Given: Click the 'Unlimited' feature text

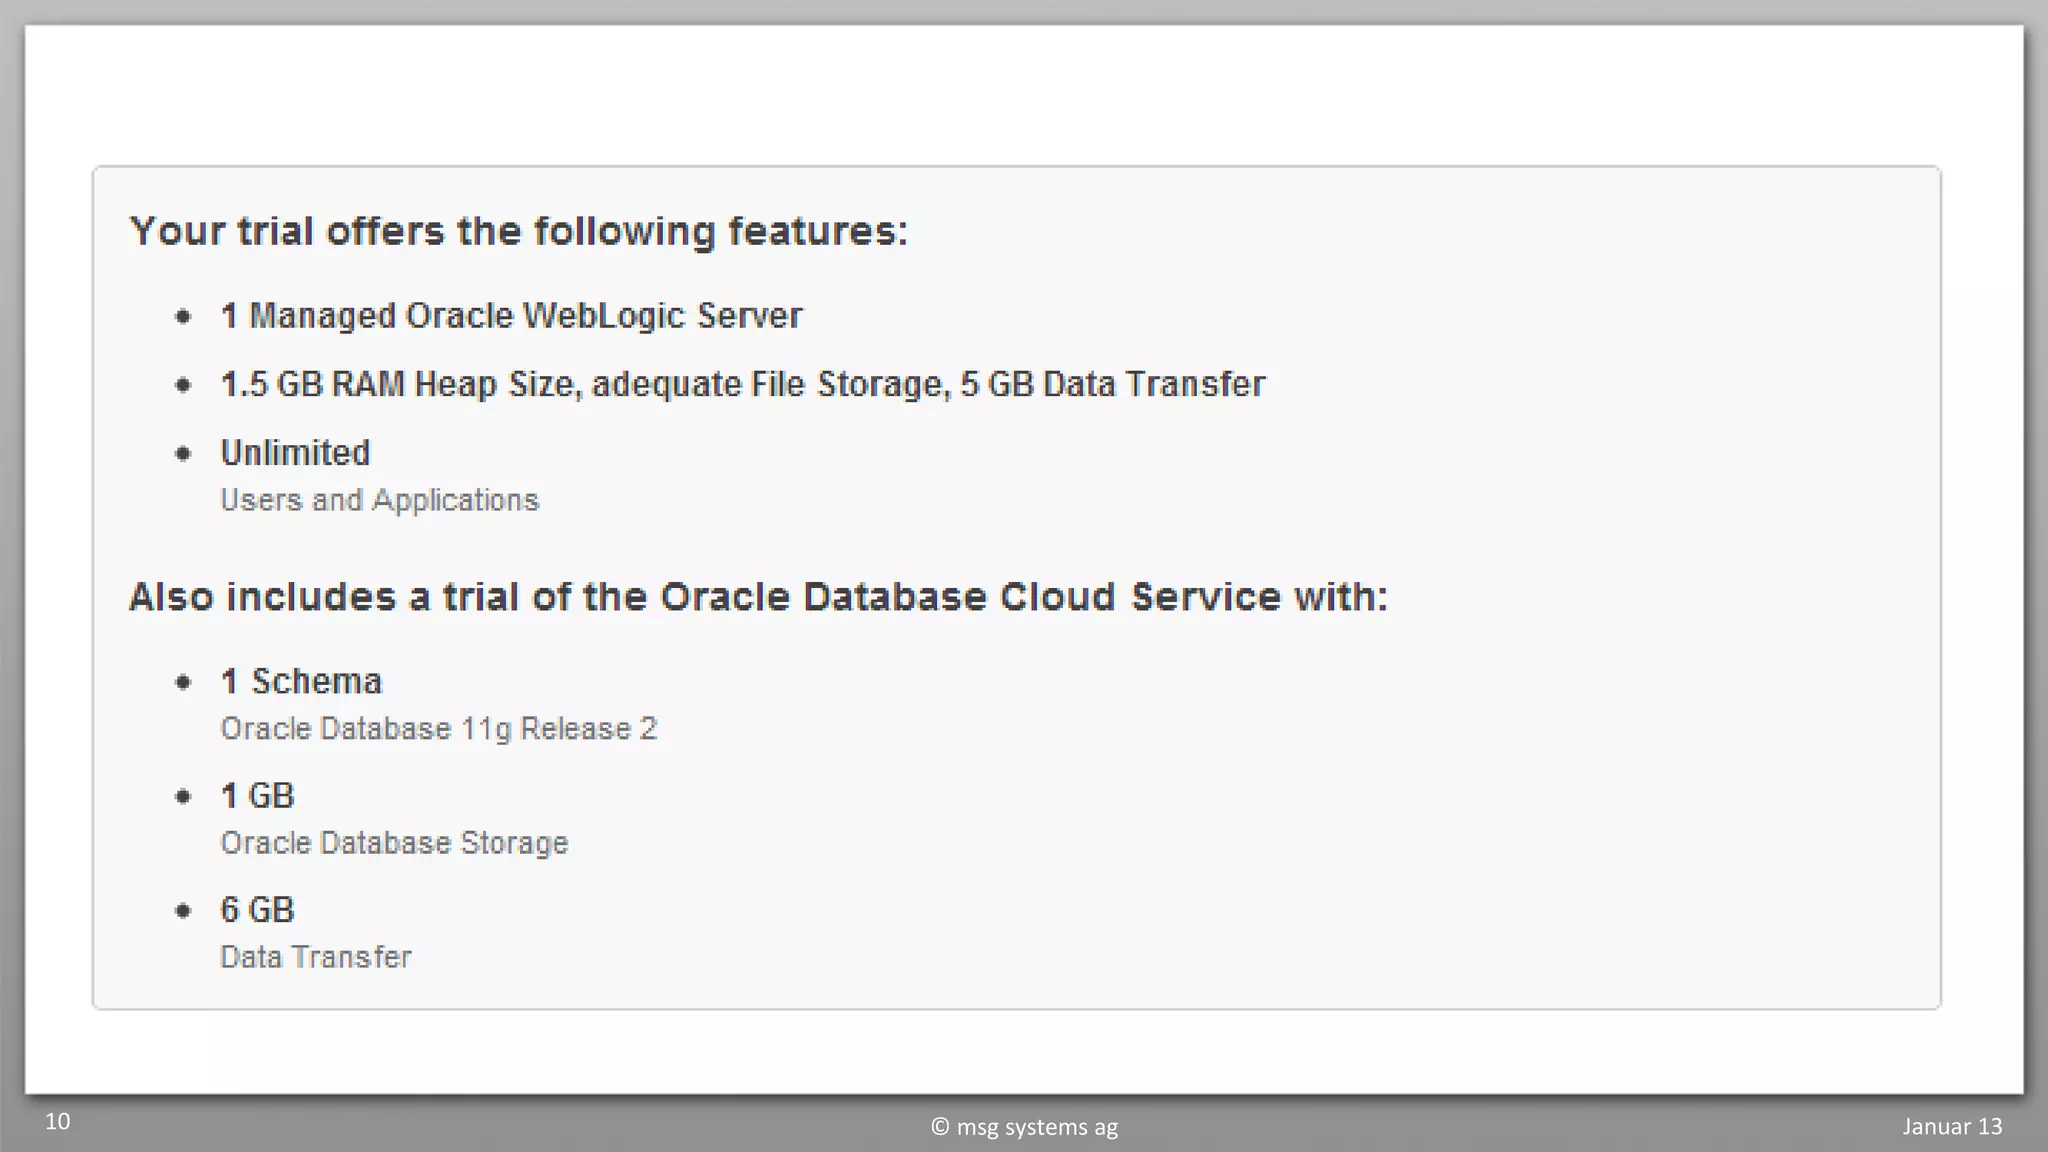Looking at the screenshot, I should tap(295, 453).
